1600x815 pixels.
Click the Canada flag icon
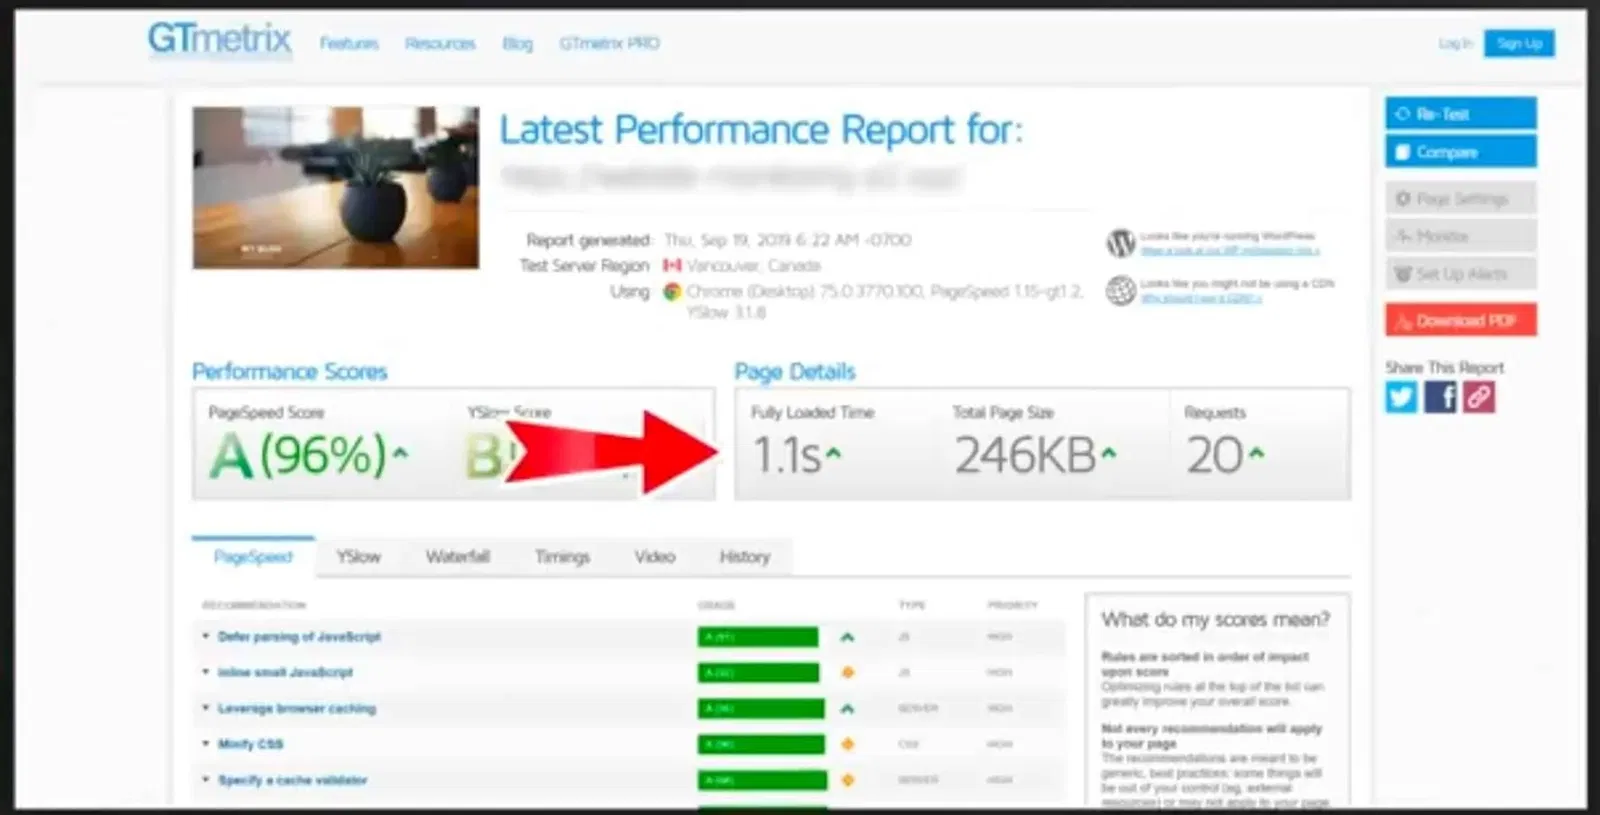[x=672, y=266]
